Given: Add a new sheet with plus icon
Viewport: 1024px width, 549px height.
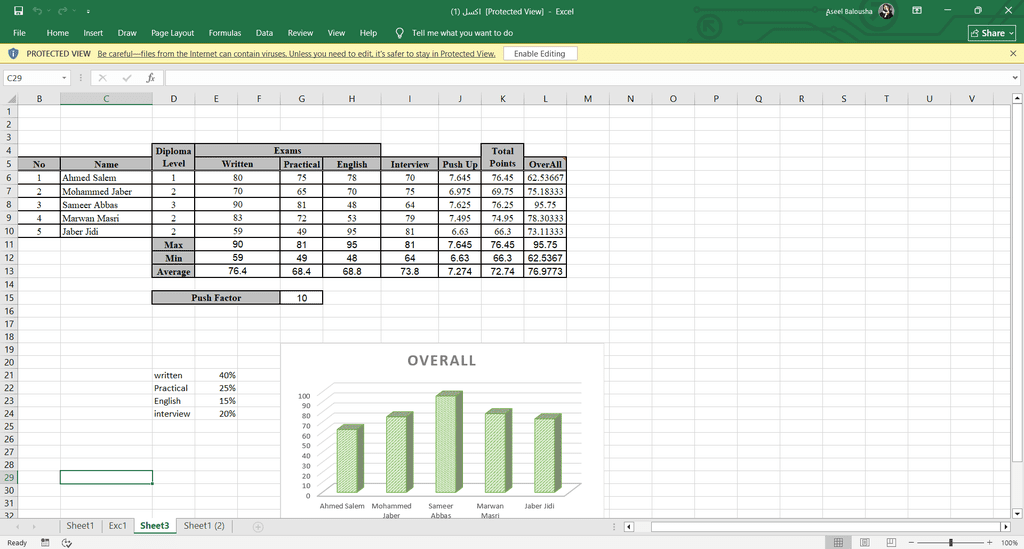Looking at the screenshot, I should [x=258, y=526].
